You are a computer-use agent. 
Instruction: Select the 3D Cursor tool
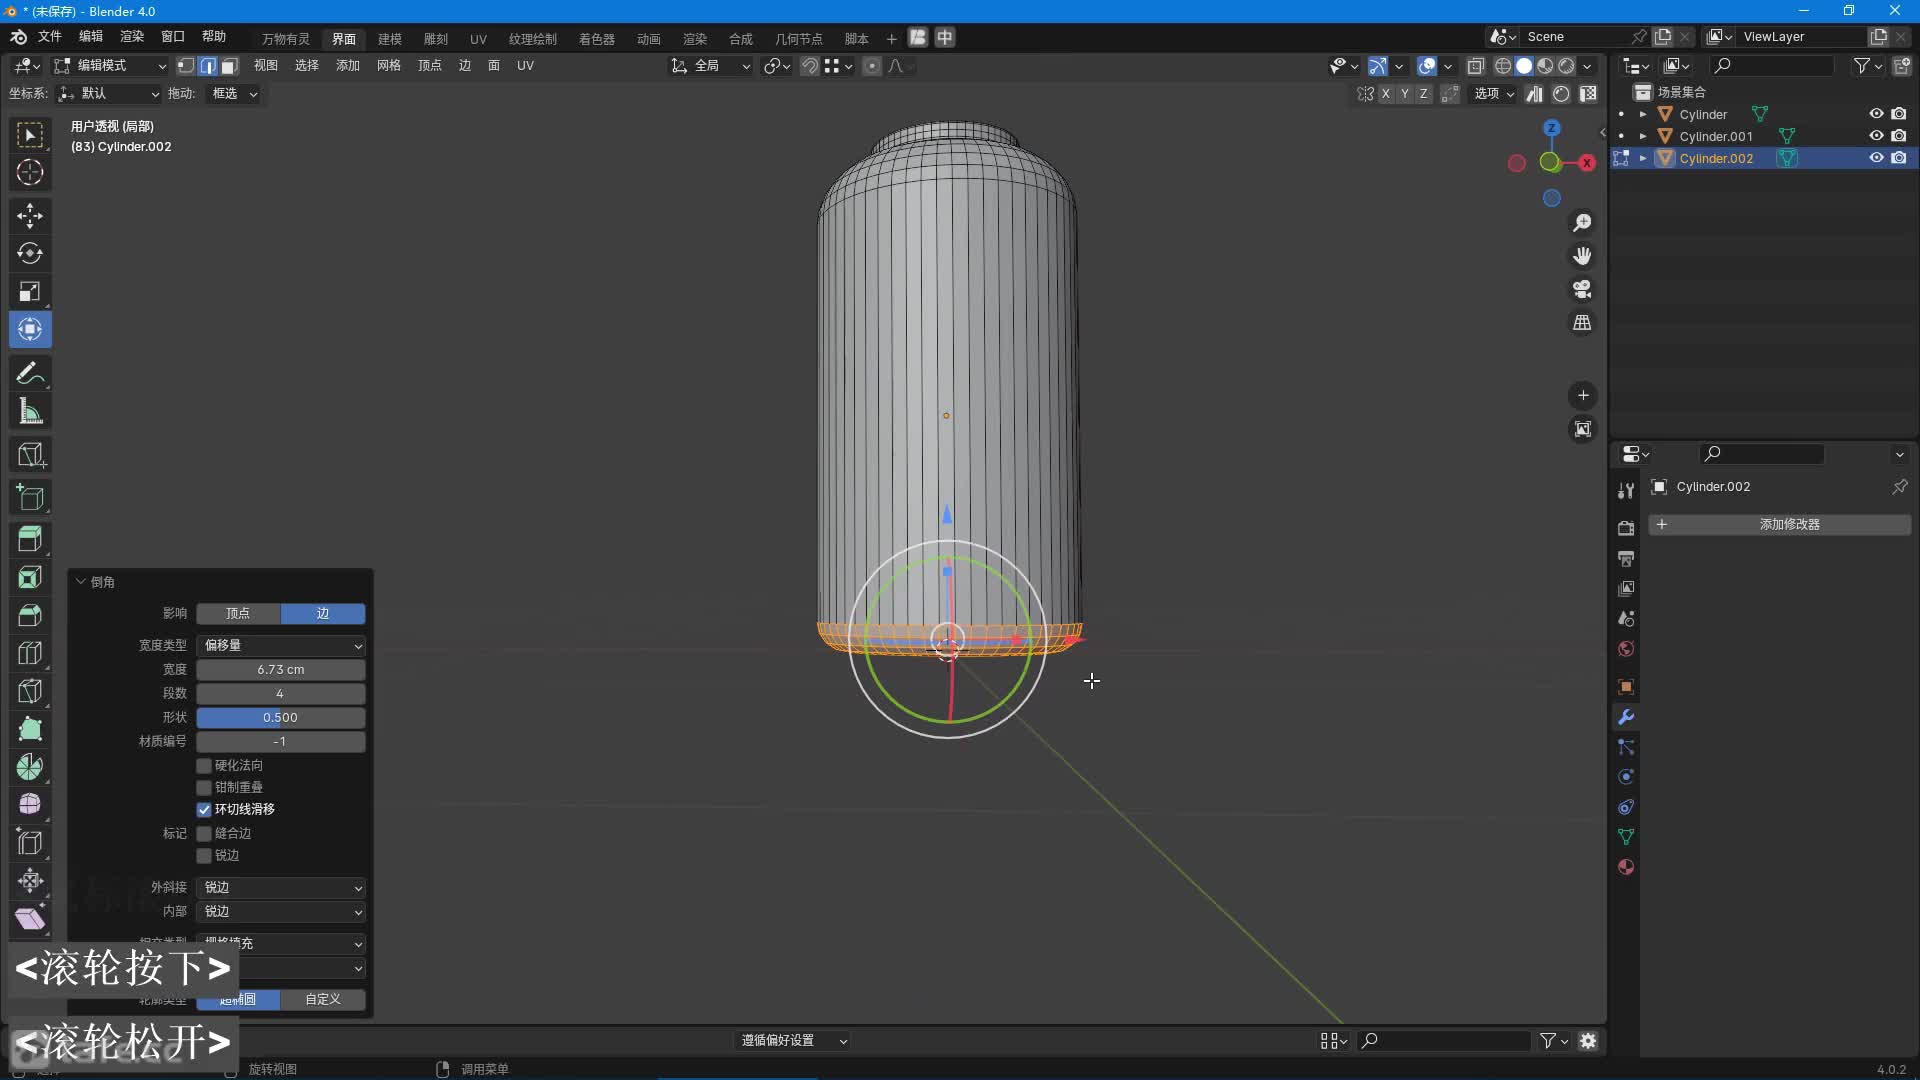(30, 172)
